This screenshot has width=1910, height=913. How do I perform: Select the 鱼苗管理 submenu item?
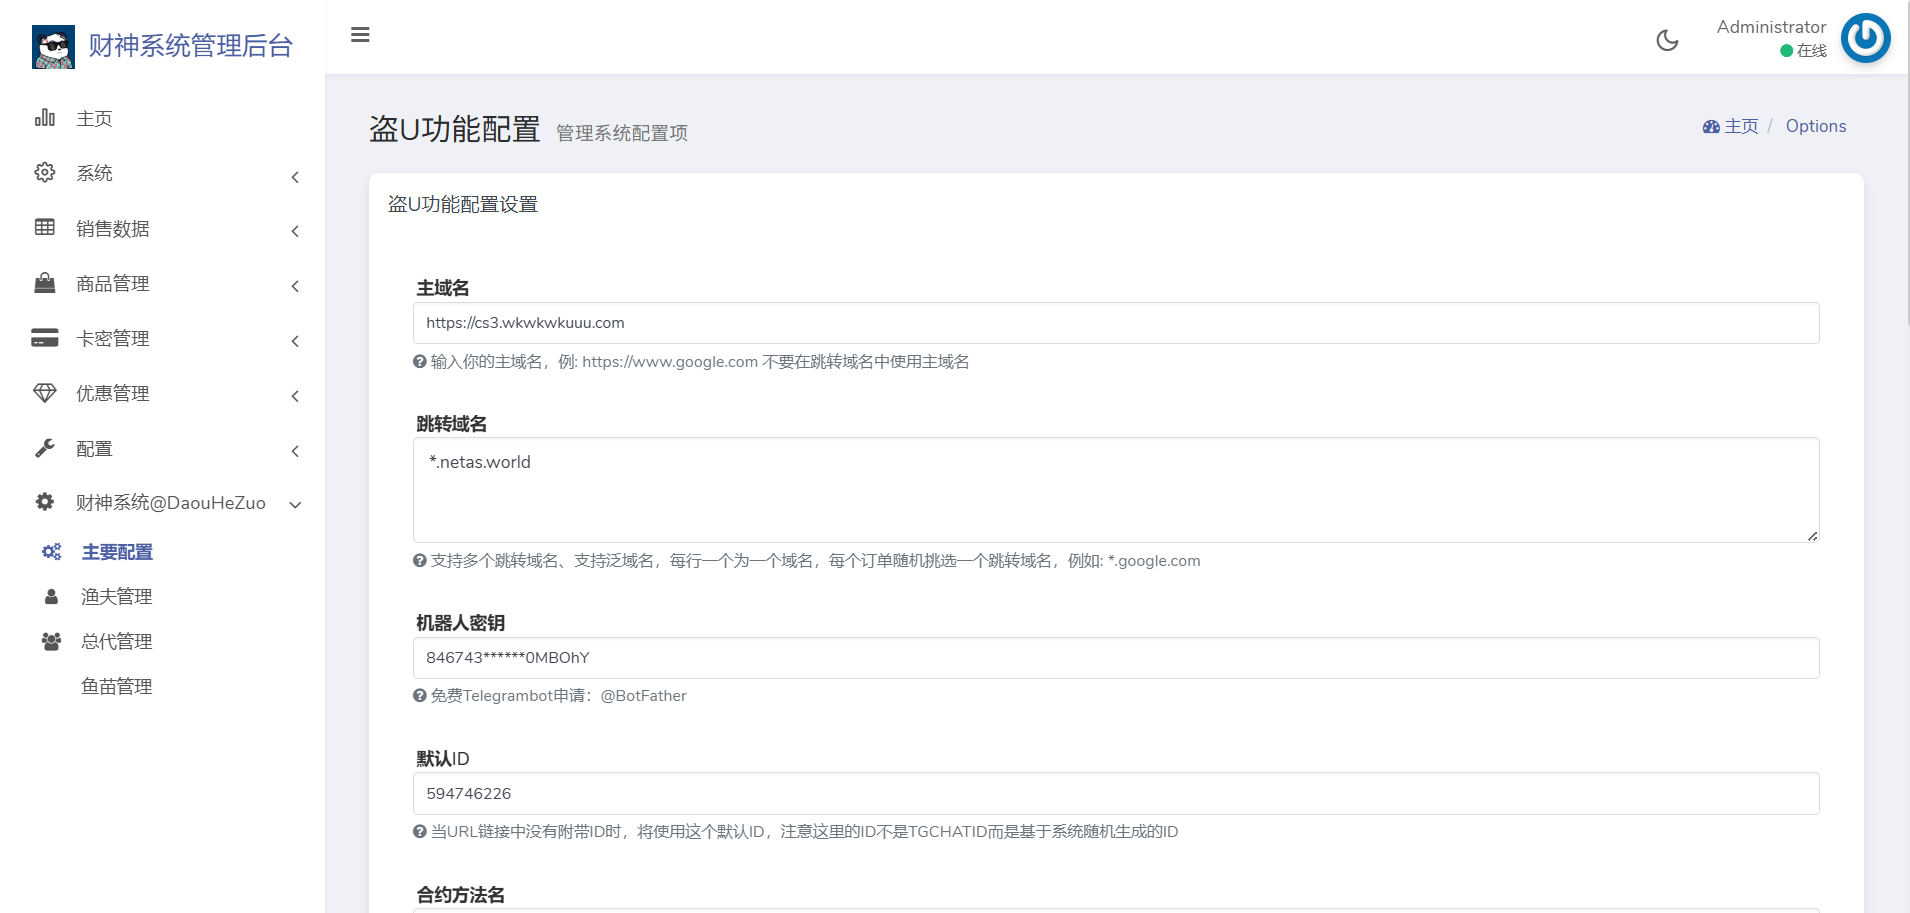pyautogui.click(x=117, y=687)
